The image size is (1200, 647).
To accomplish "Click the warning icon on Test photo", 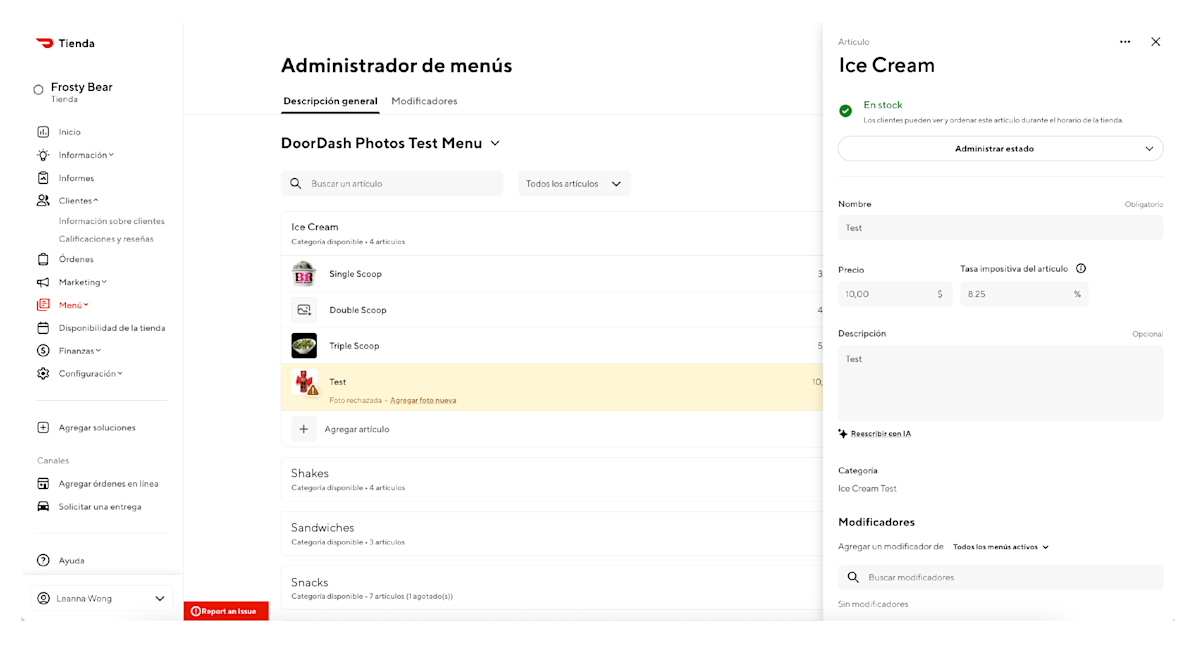I will (312, 390).
